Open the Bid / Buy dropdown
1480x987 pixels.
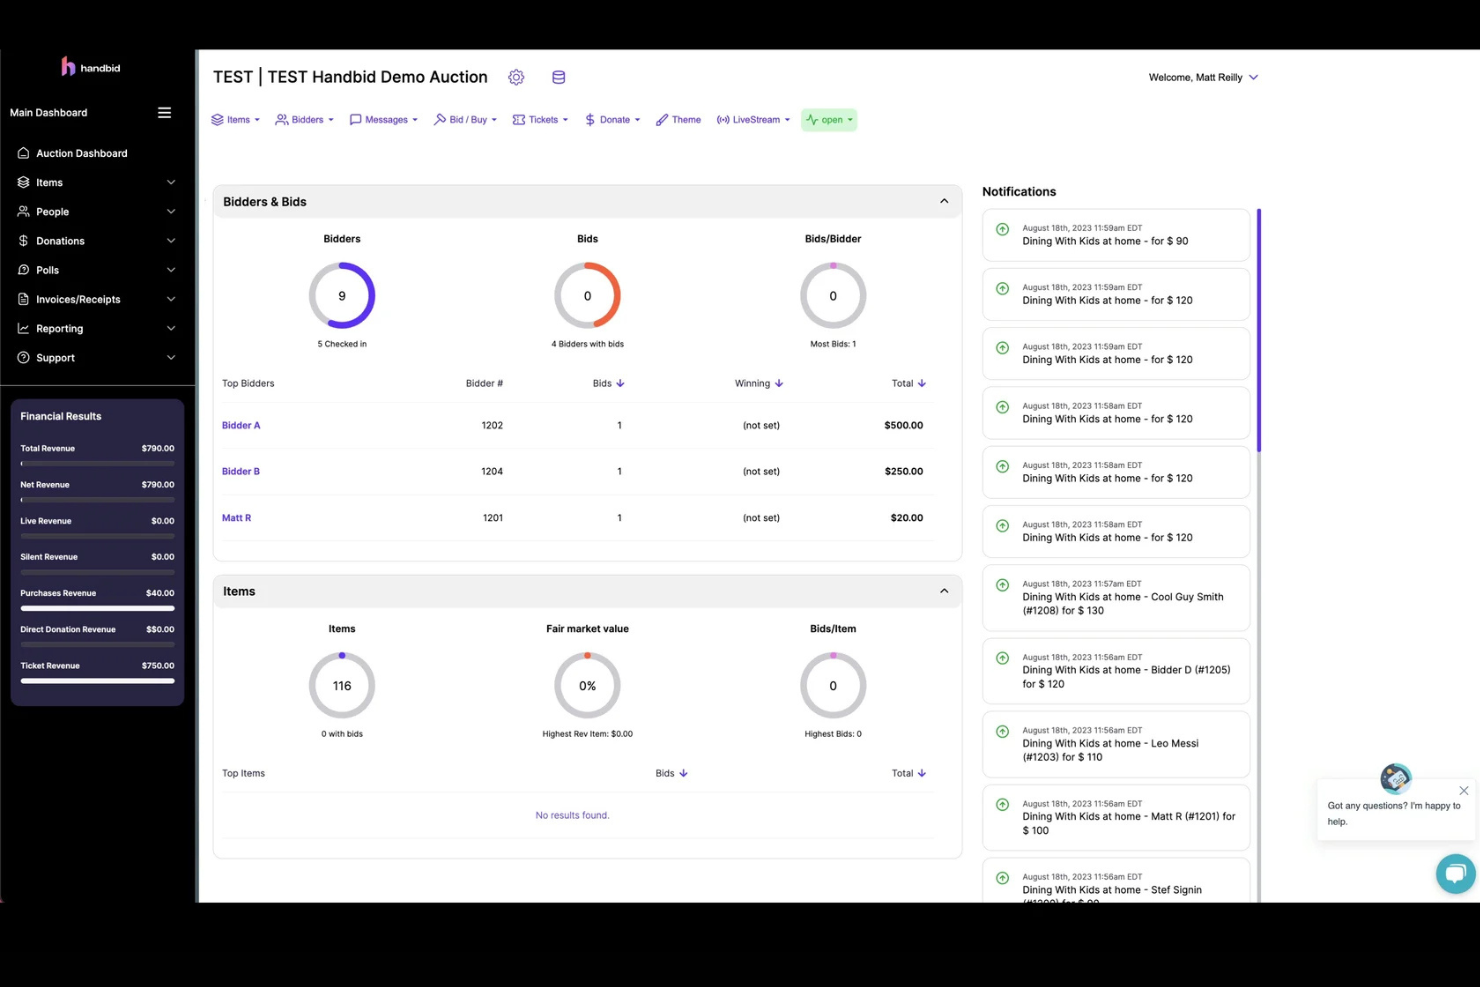tap(464, 119)
